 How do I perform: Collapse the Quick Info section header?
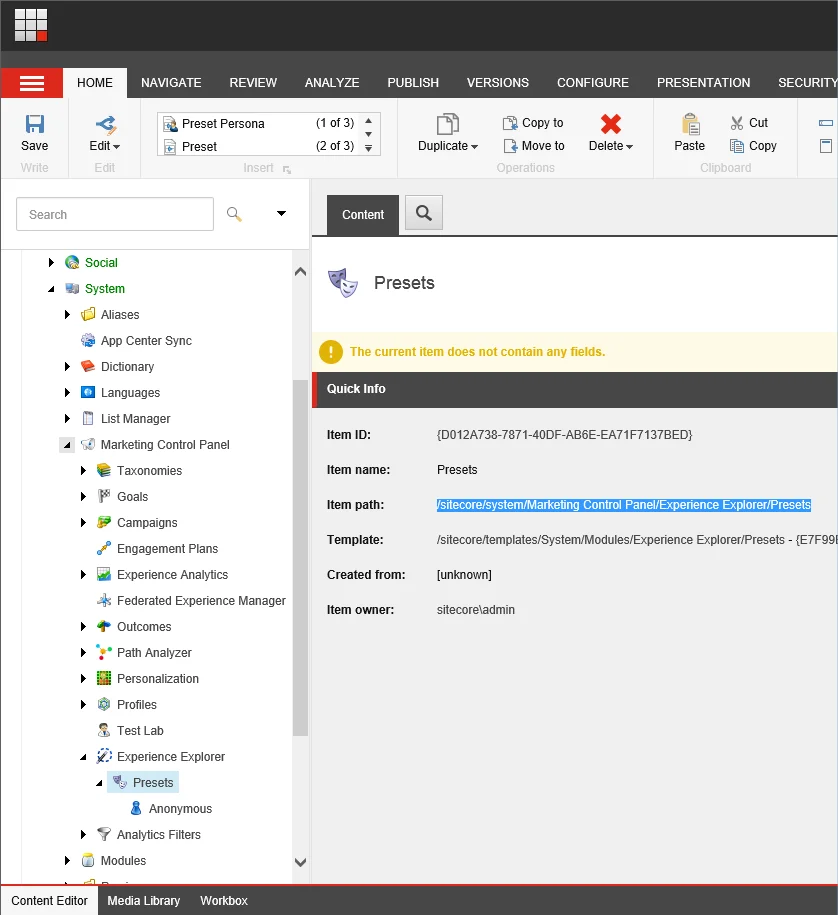pos(575,389)
